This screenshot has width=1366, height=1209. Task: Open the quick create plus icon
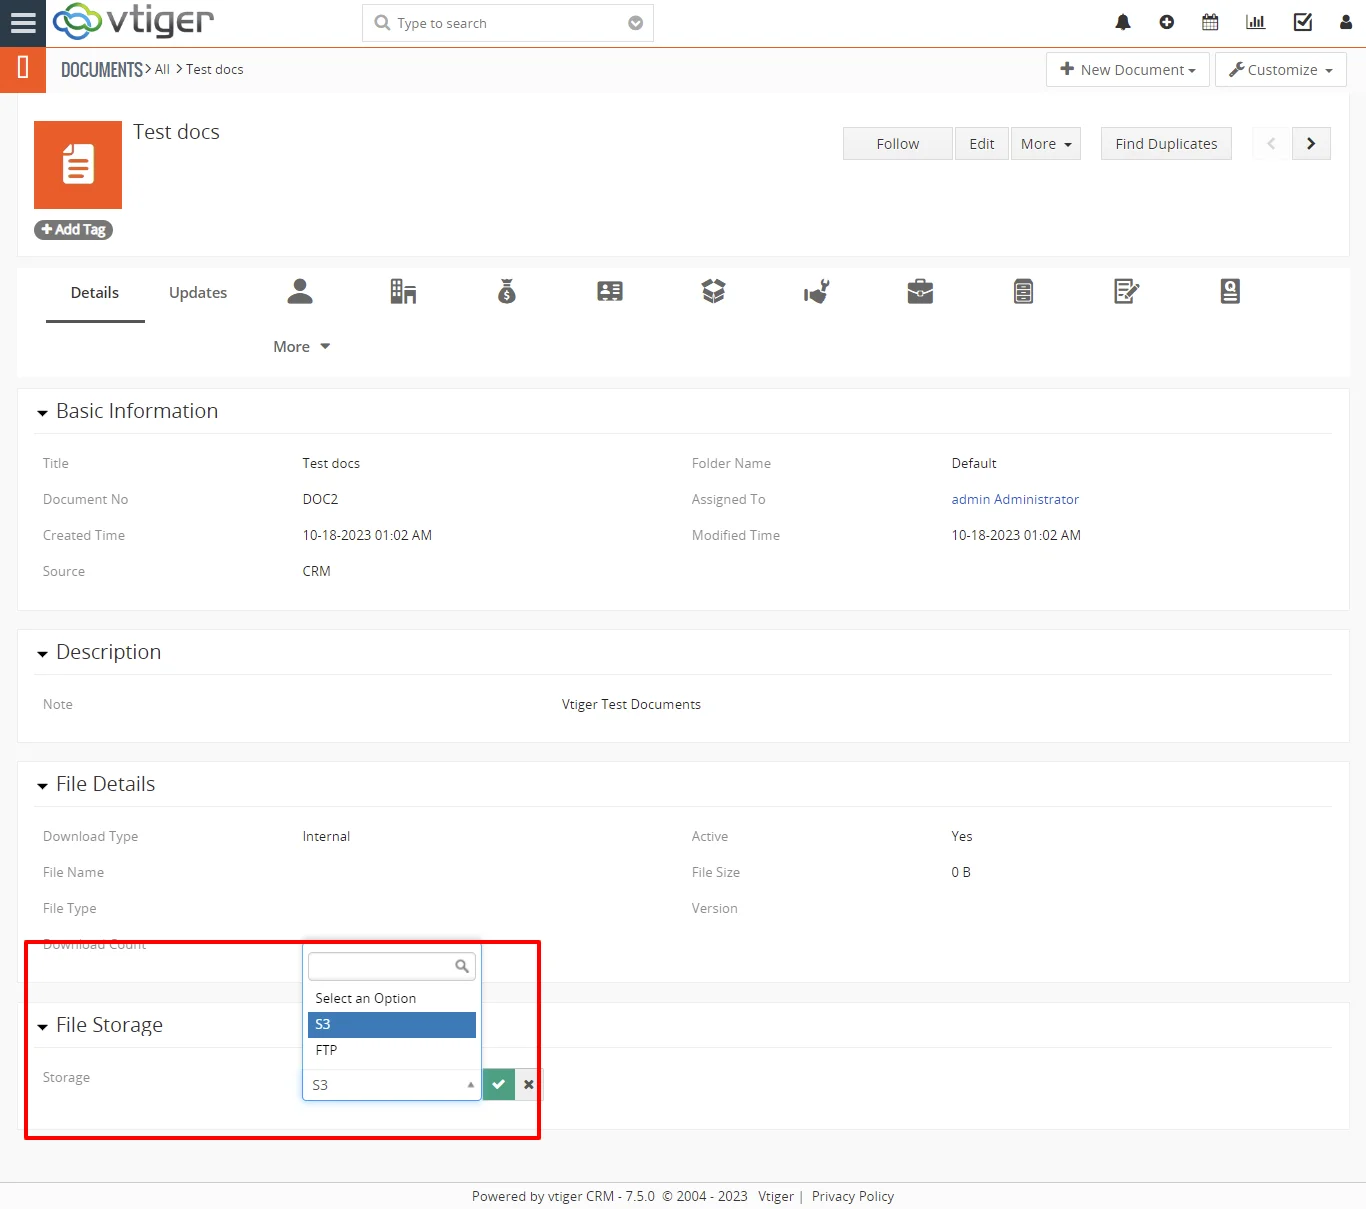click(x=1166, y=22)
